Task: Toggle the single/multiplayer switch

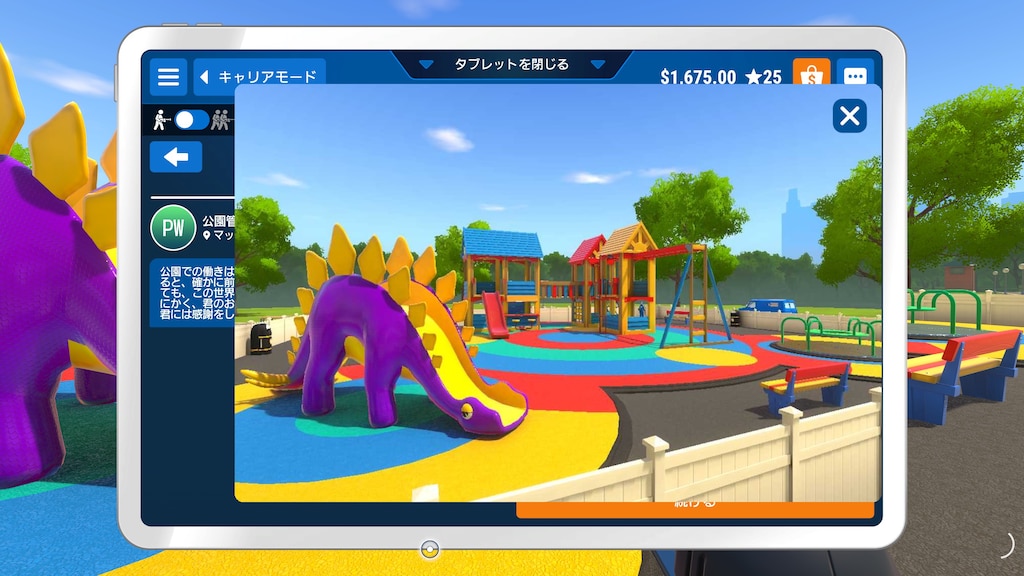Action: (x=191, y=121)
